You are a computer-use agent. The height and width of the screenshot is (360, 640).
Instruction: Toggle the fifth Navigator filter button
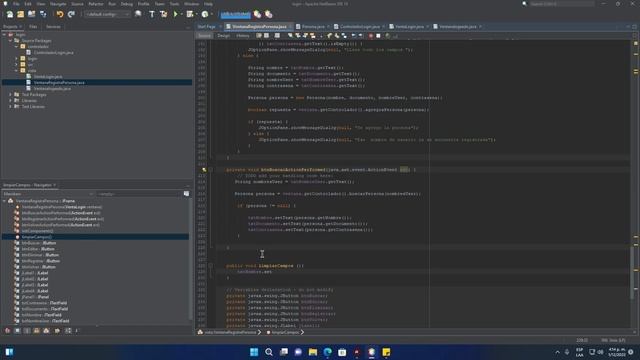click(47, 331)
